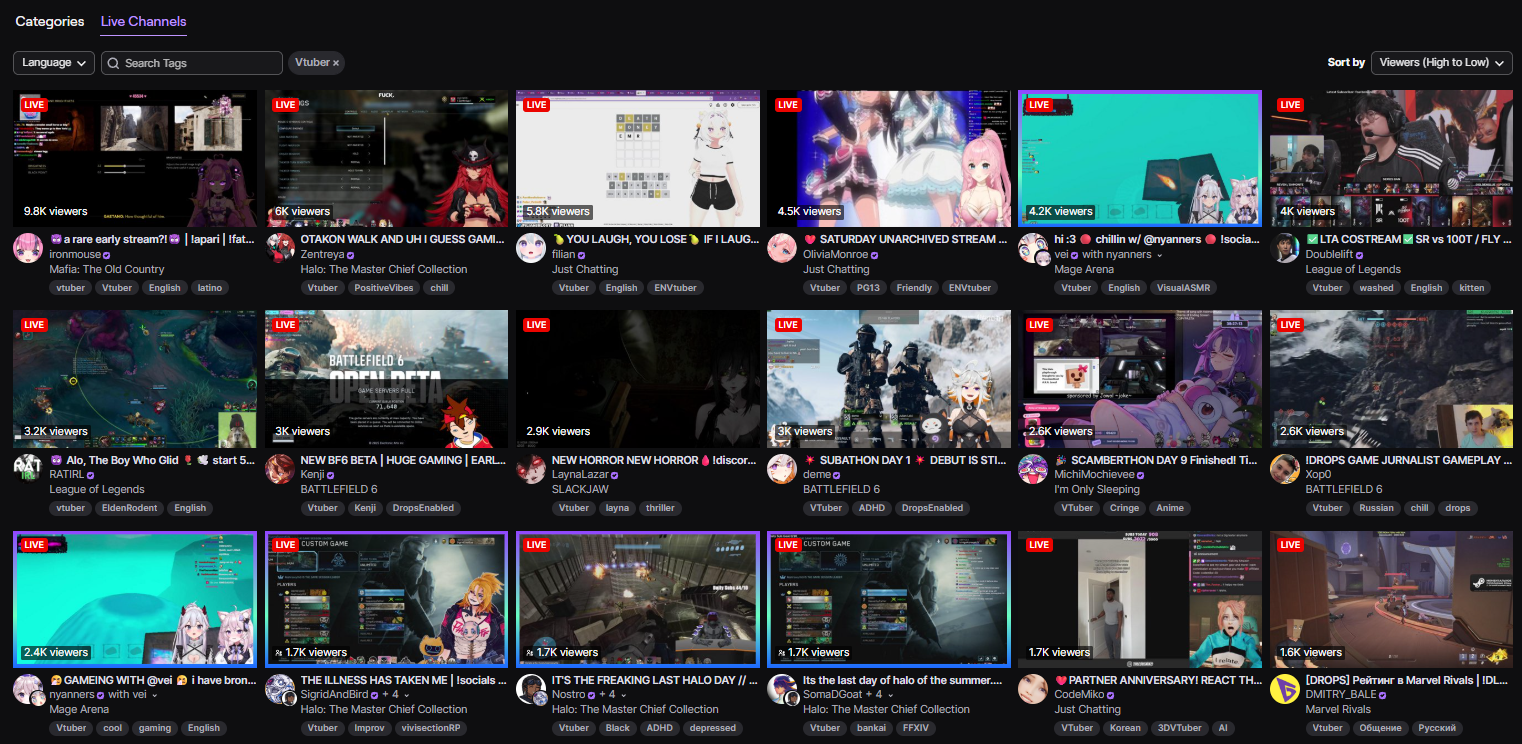Open the "I'm Only Sleeping" category link
This screenshot has height=744, width=1522.
(1097, 489)
